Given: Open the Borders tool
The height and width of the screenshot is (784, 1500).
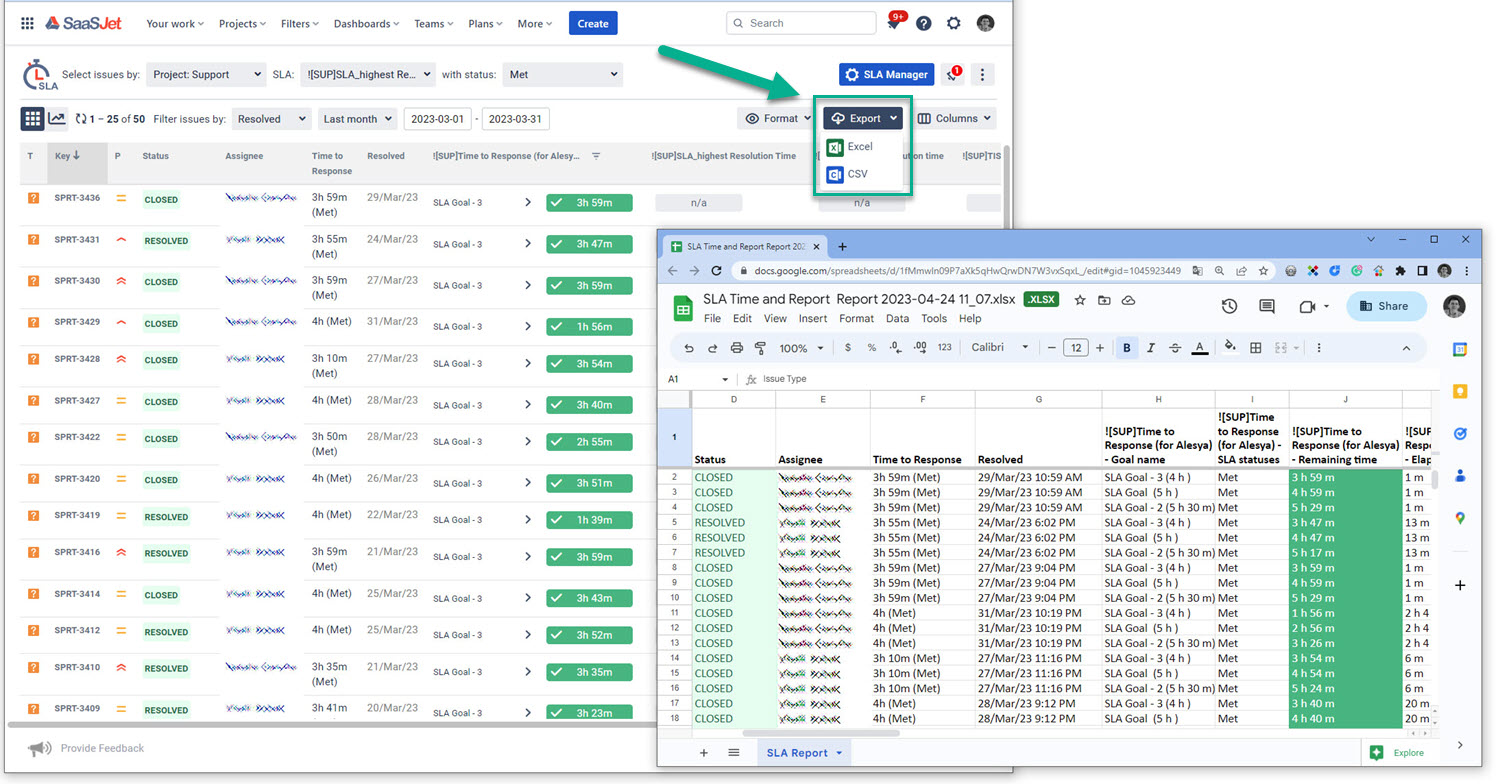Looking at the screenshot, I should coord(1256,347).
